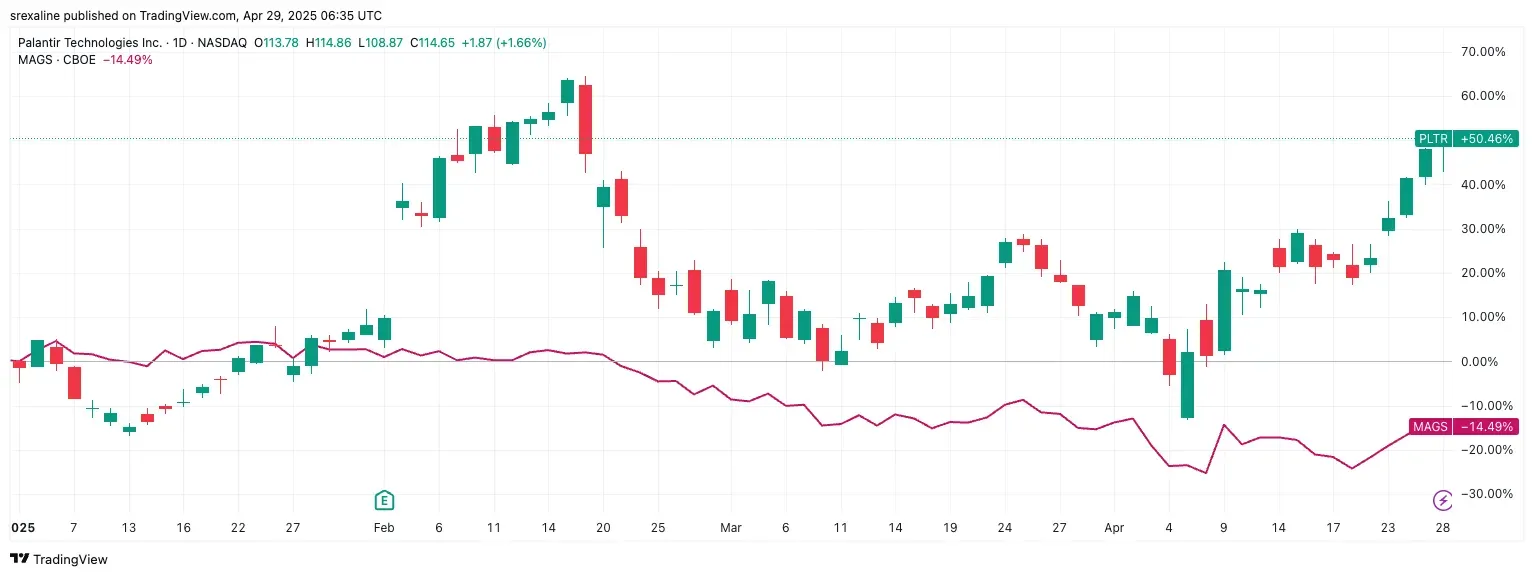Click the 20.00% axis label
This screenshot has height=576, width=1534.
[x=1484, y=273]
